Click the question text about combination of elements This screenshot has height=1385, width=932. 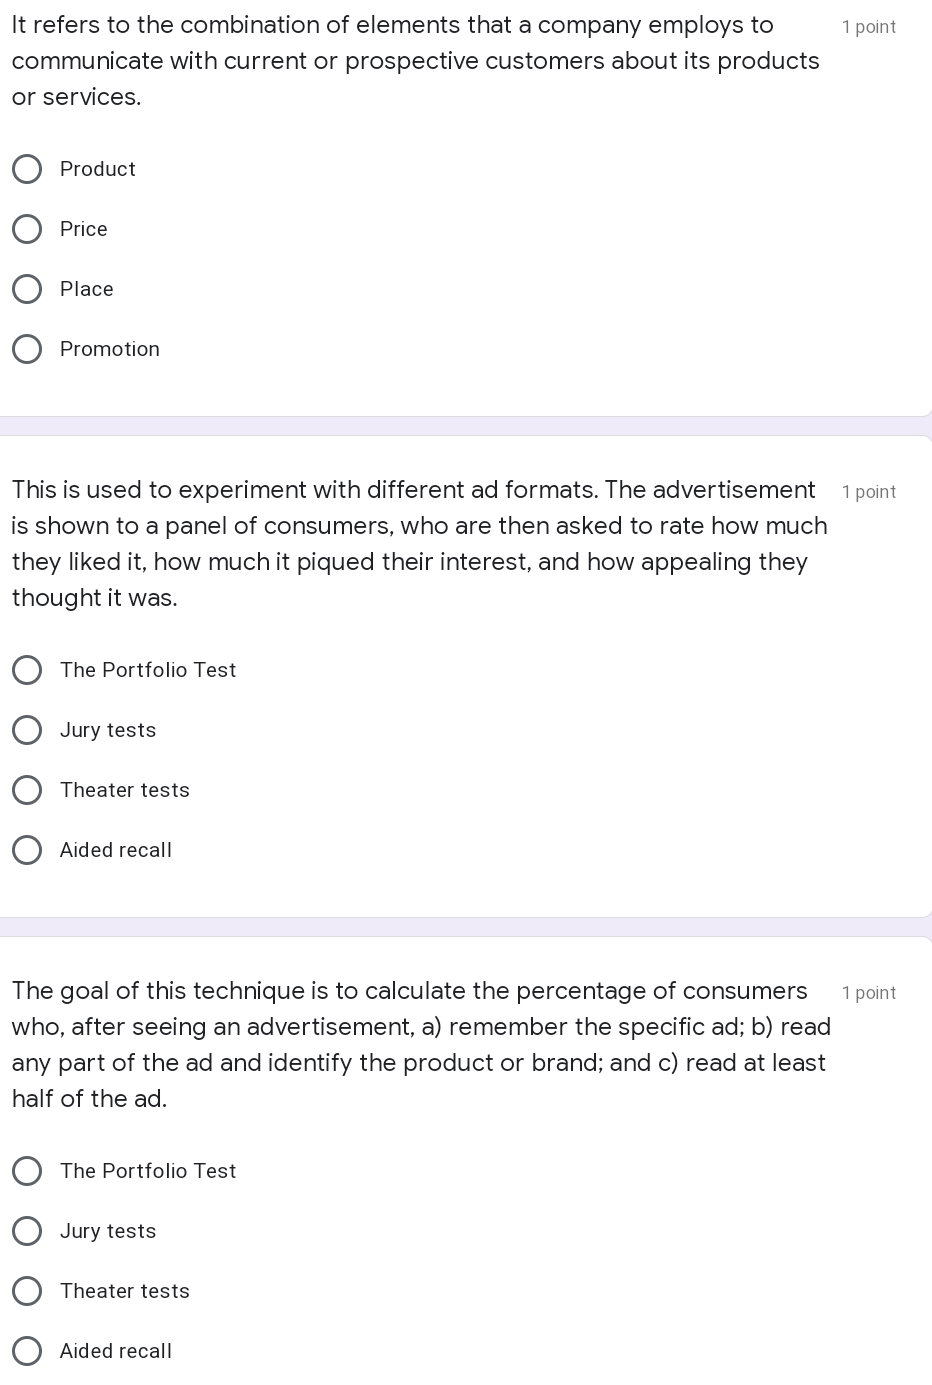(x=415, y=61)
